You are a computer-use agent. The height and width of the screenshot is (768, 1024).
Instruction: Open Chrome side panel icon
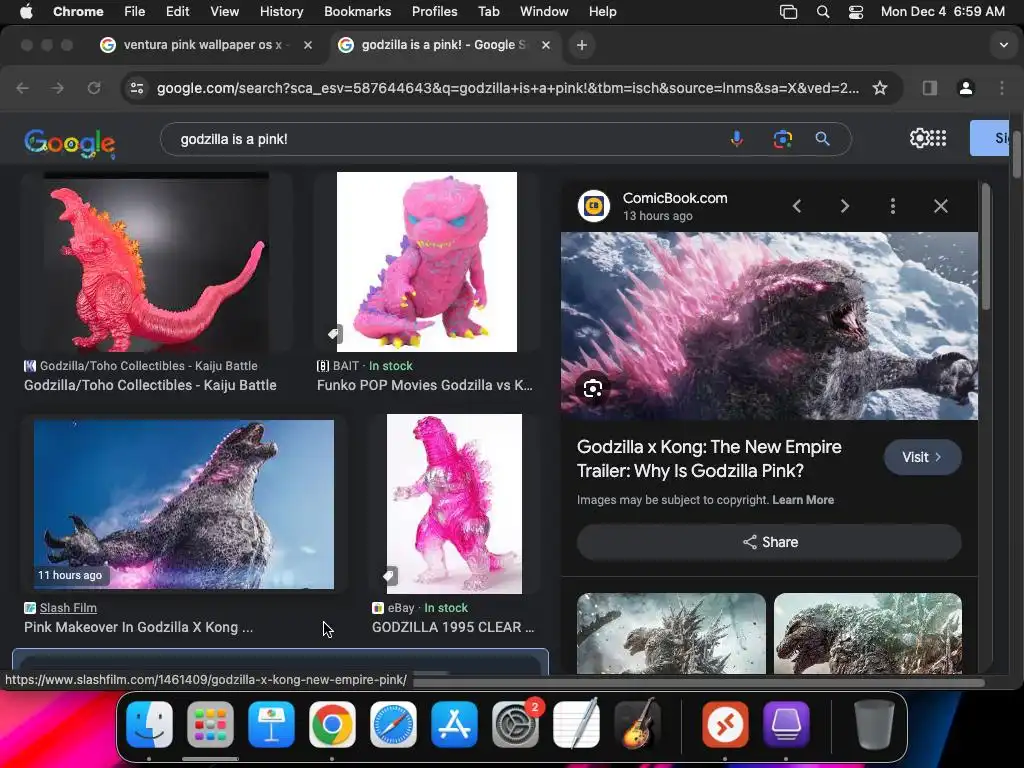tap(929, 88)
